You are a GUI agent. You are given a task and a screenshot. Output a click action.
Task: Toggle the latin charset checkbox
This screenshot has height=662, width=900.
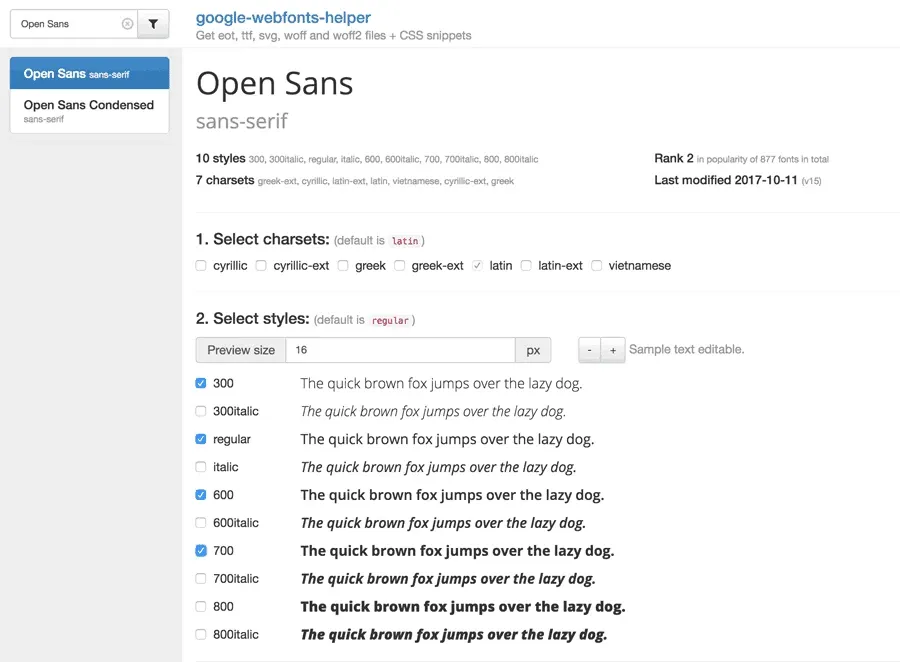pyautogui.click(x=477, y=266)
